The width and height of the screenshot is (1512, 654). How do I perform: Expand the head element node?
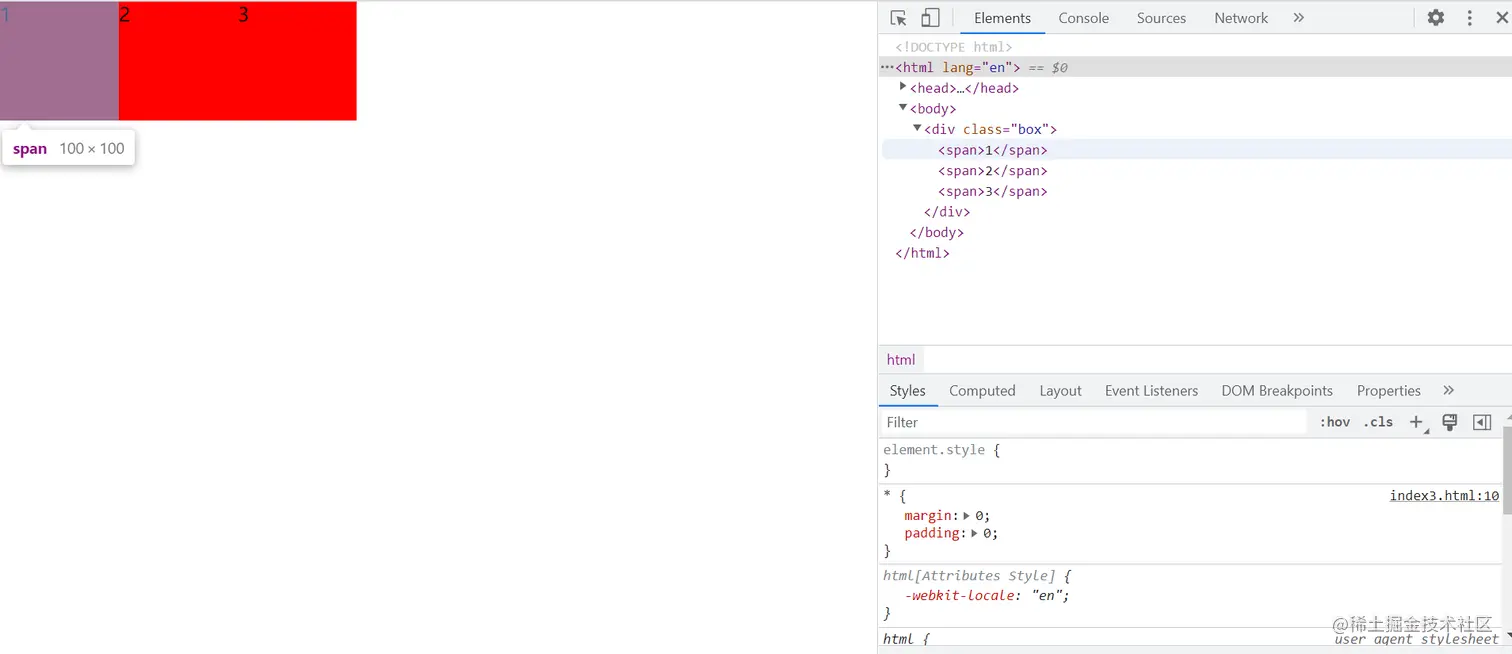pos(903,87)
